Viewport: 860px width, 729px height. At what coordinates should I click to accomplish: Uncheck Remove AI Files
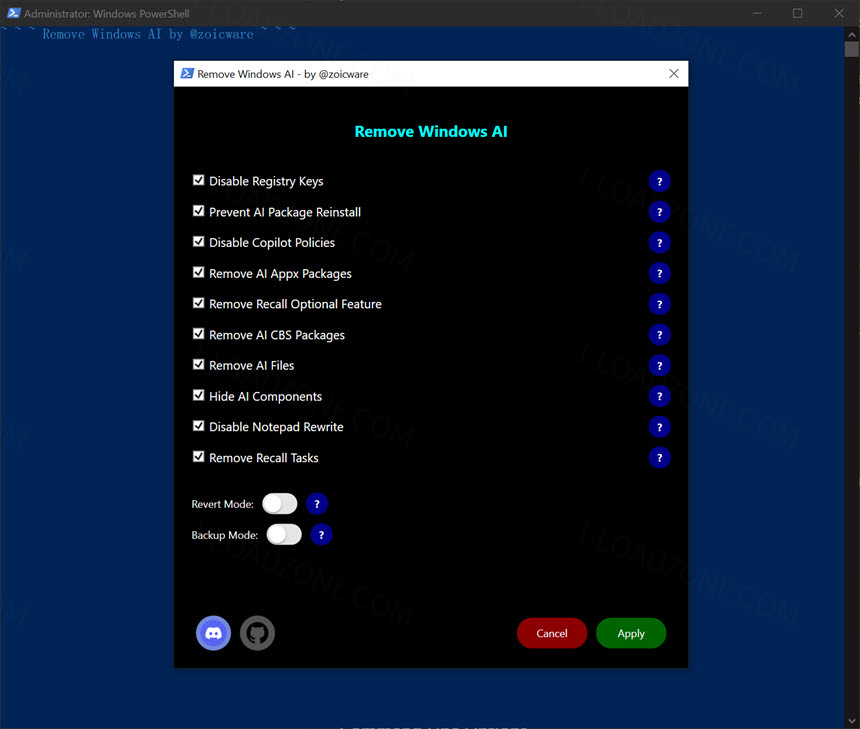coord(199,365)
